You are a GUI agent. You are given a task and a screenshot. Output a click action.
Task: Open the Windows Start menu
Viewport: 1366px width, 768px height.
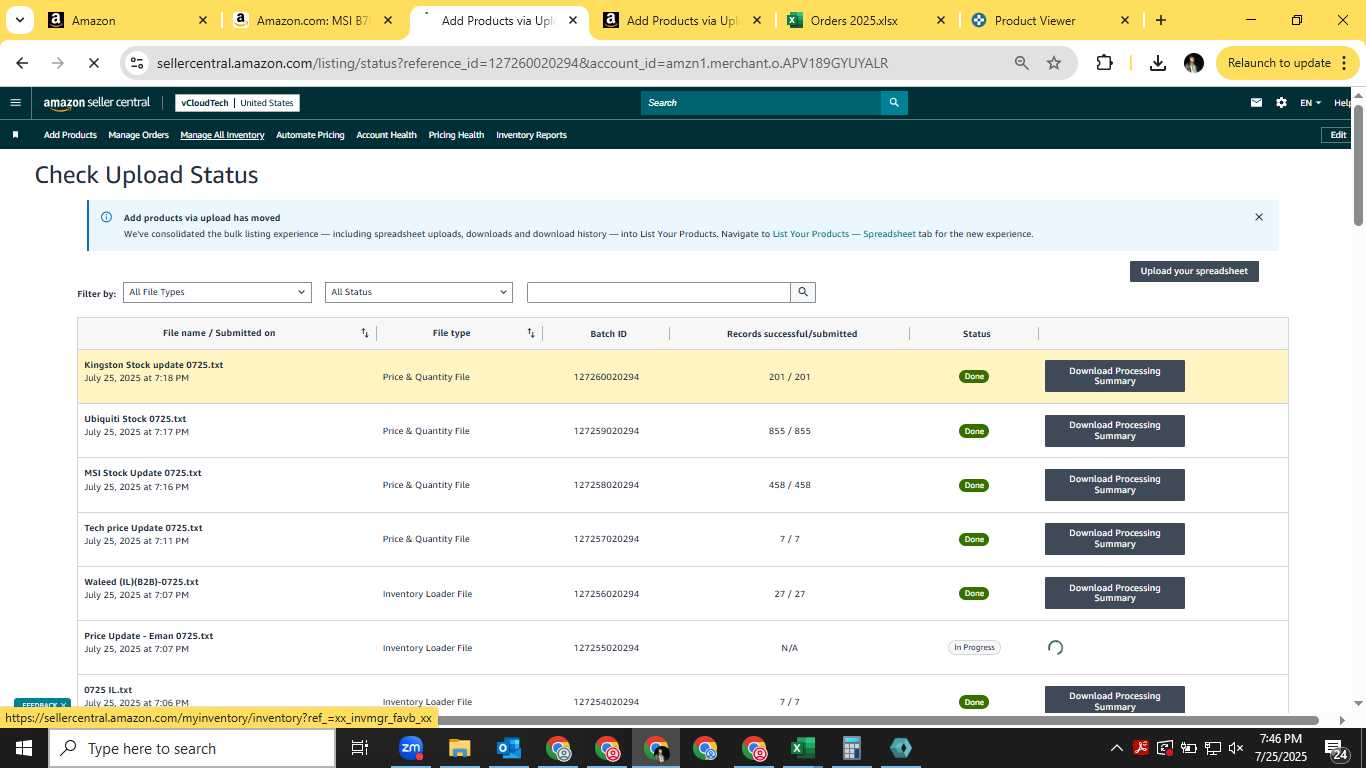[23, 748]
